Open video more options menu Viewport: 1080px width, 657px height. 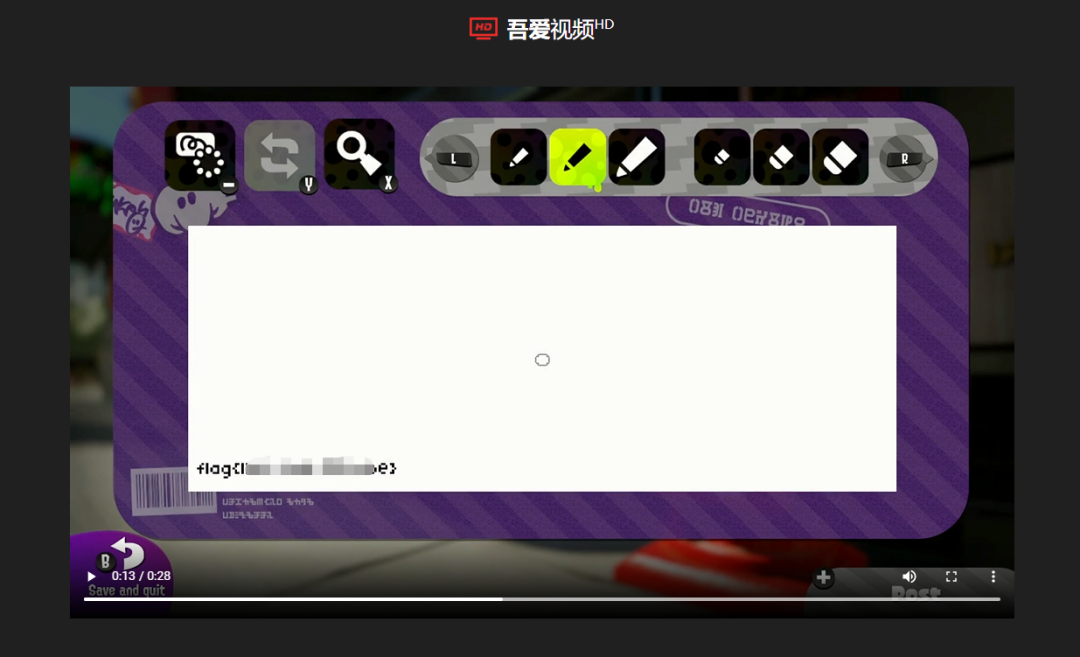point(993,576)
